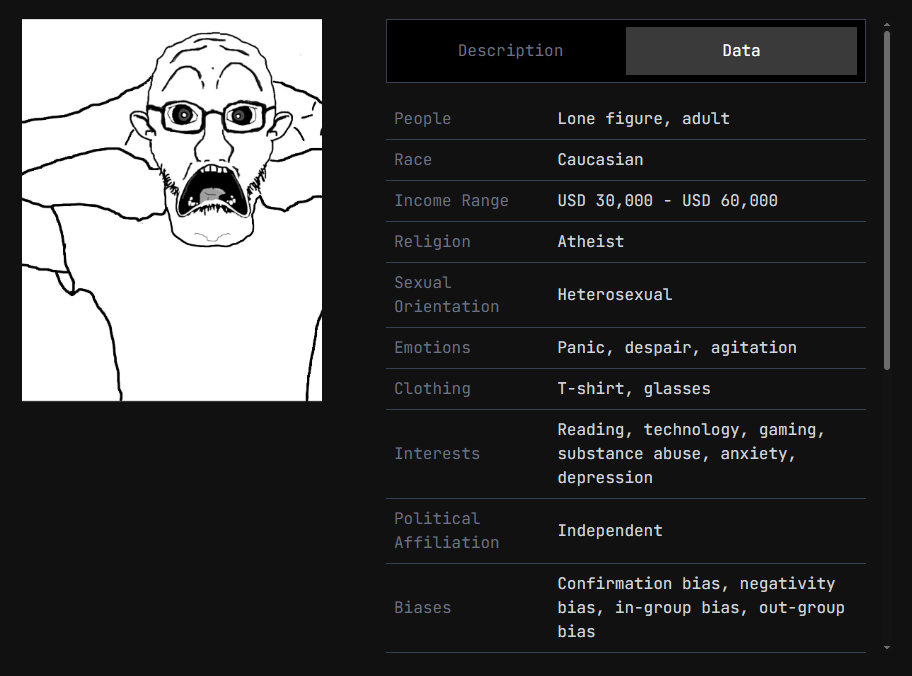Open the screaming cartoon figure image
Screen dimensions: 912x676
click(x=172, y=210)
